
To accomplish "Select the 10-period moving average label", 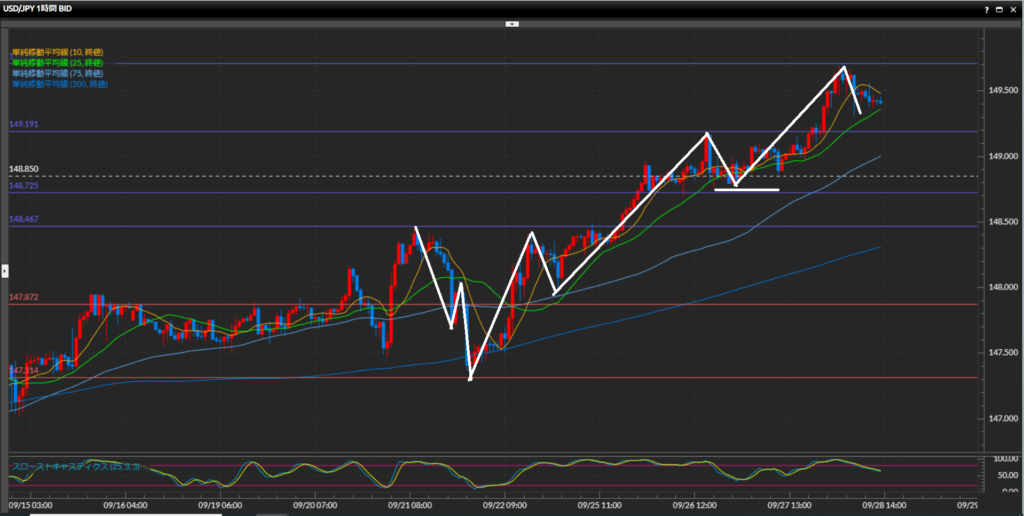I will pyautogui.click(x=57, y=52).
